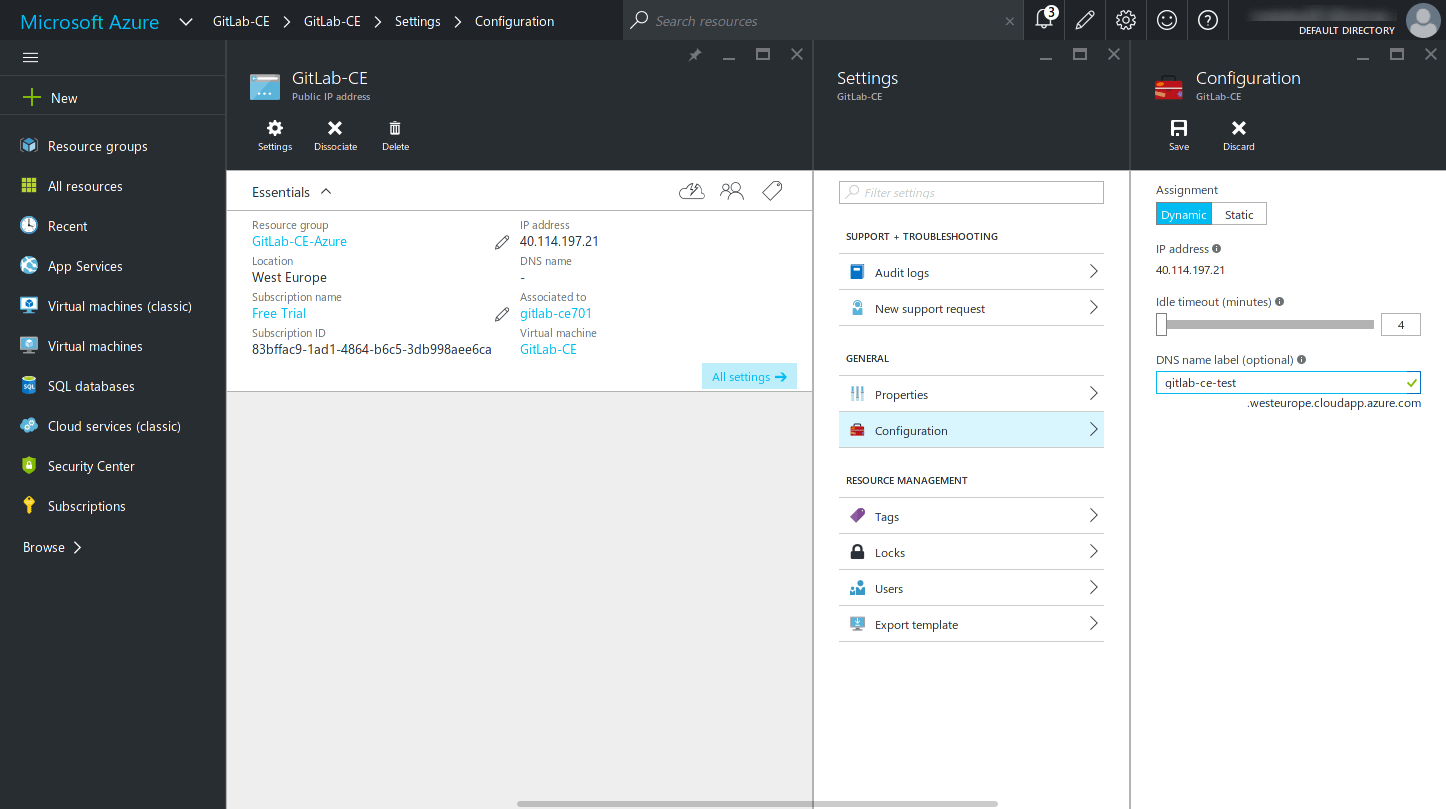
Task: Click the Save icon in Configuration
Action: [1178, 128]
